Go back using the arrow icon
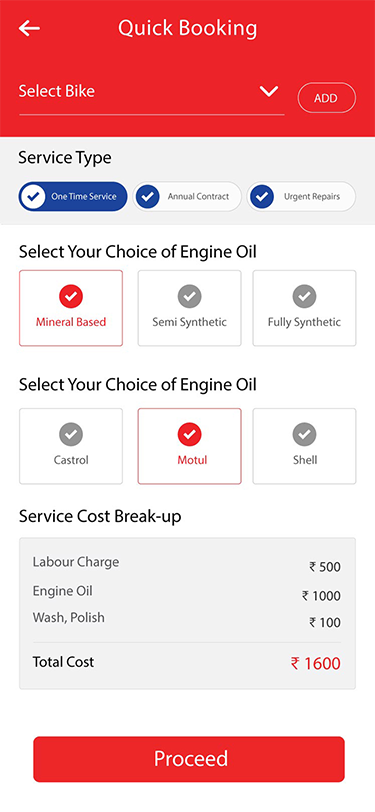Viewport: 375px width, 812px height. (x=29, y=28)
